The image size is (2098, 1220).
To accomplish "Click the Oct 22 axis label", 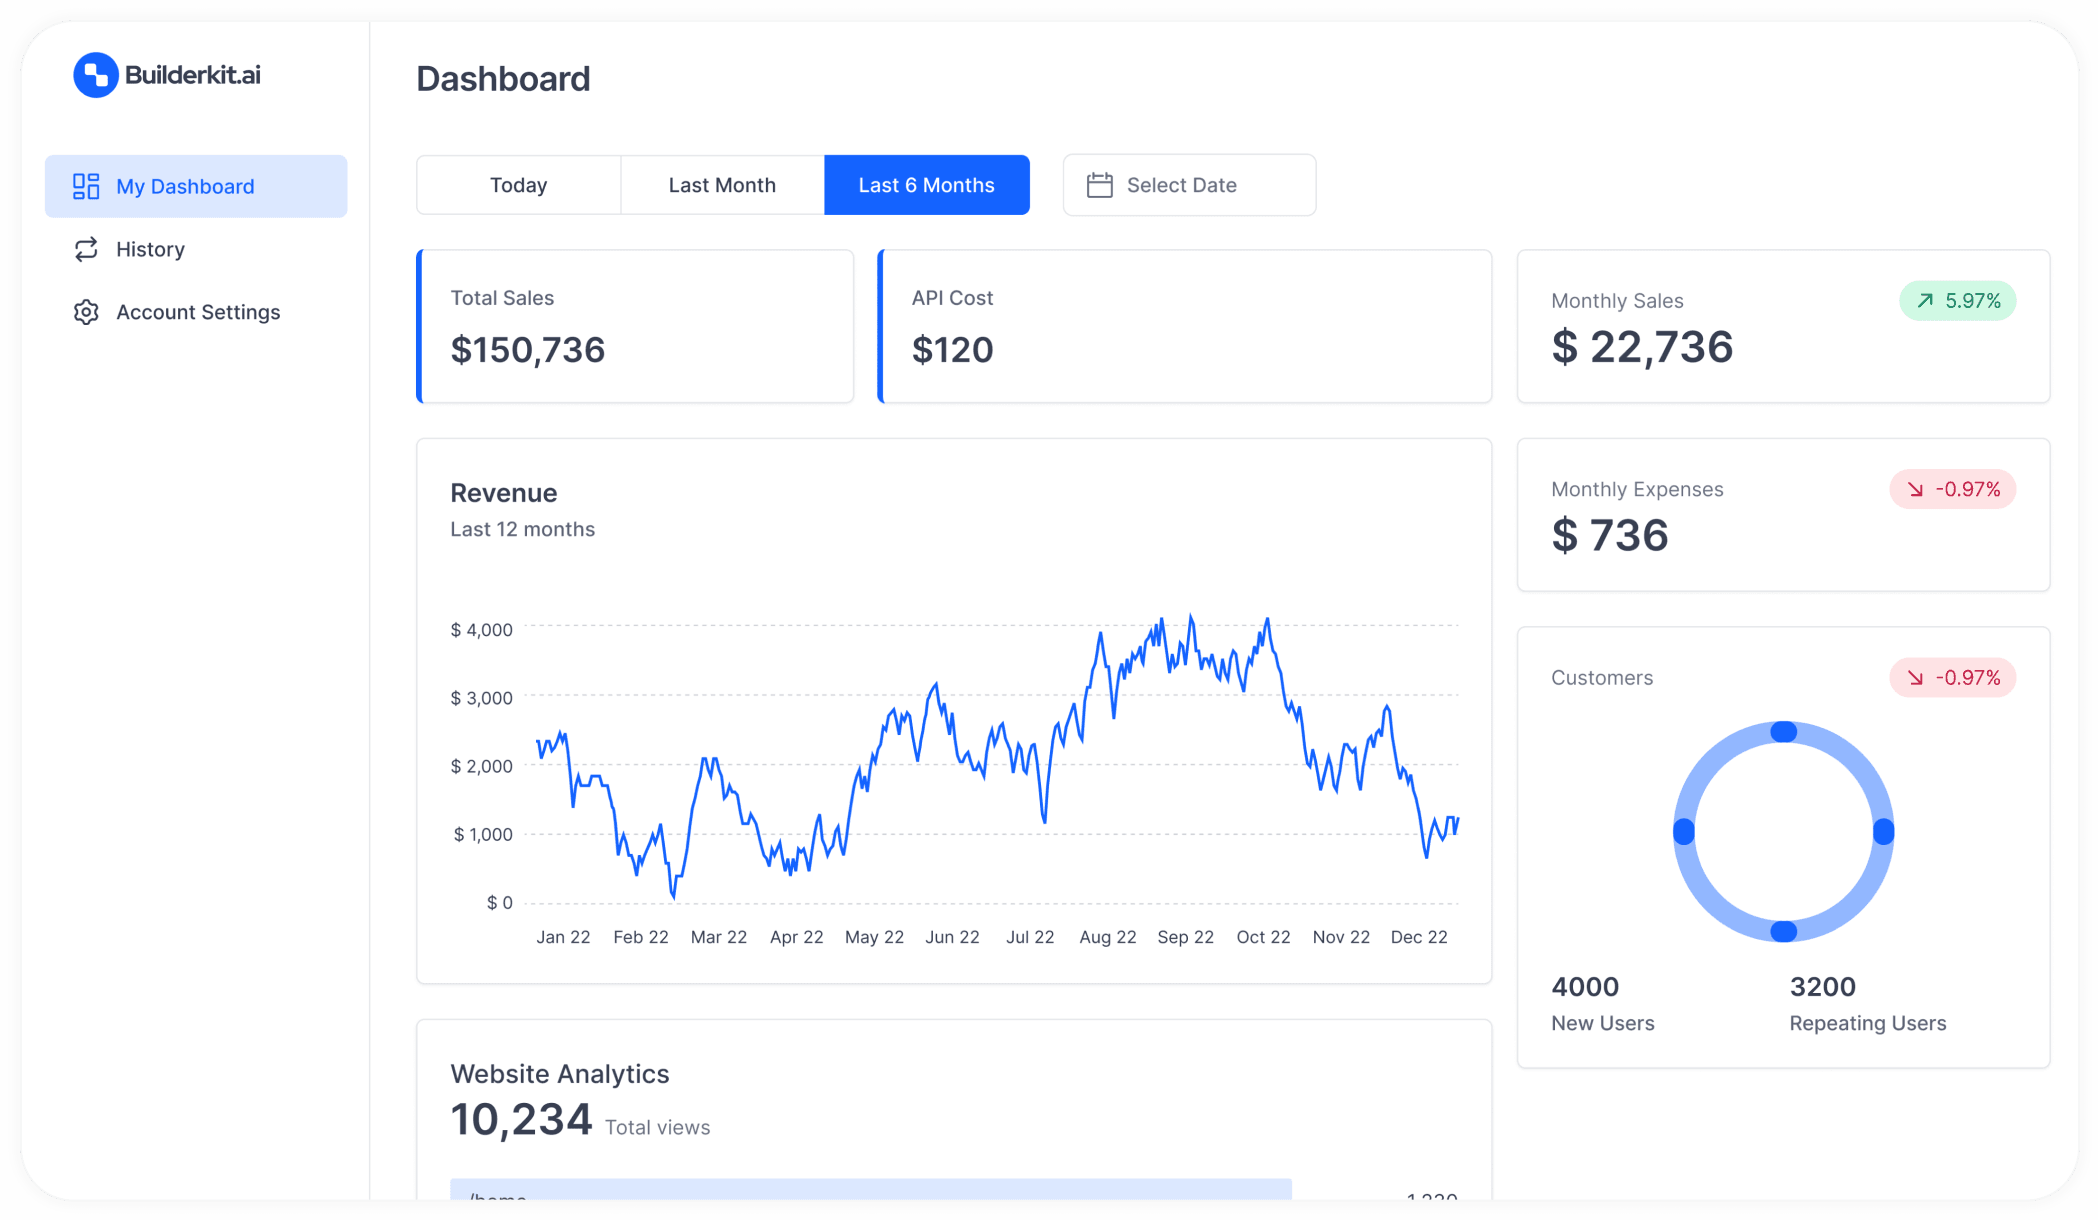I will point(1264,937).
